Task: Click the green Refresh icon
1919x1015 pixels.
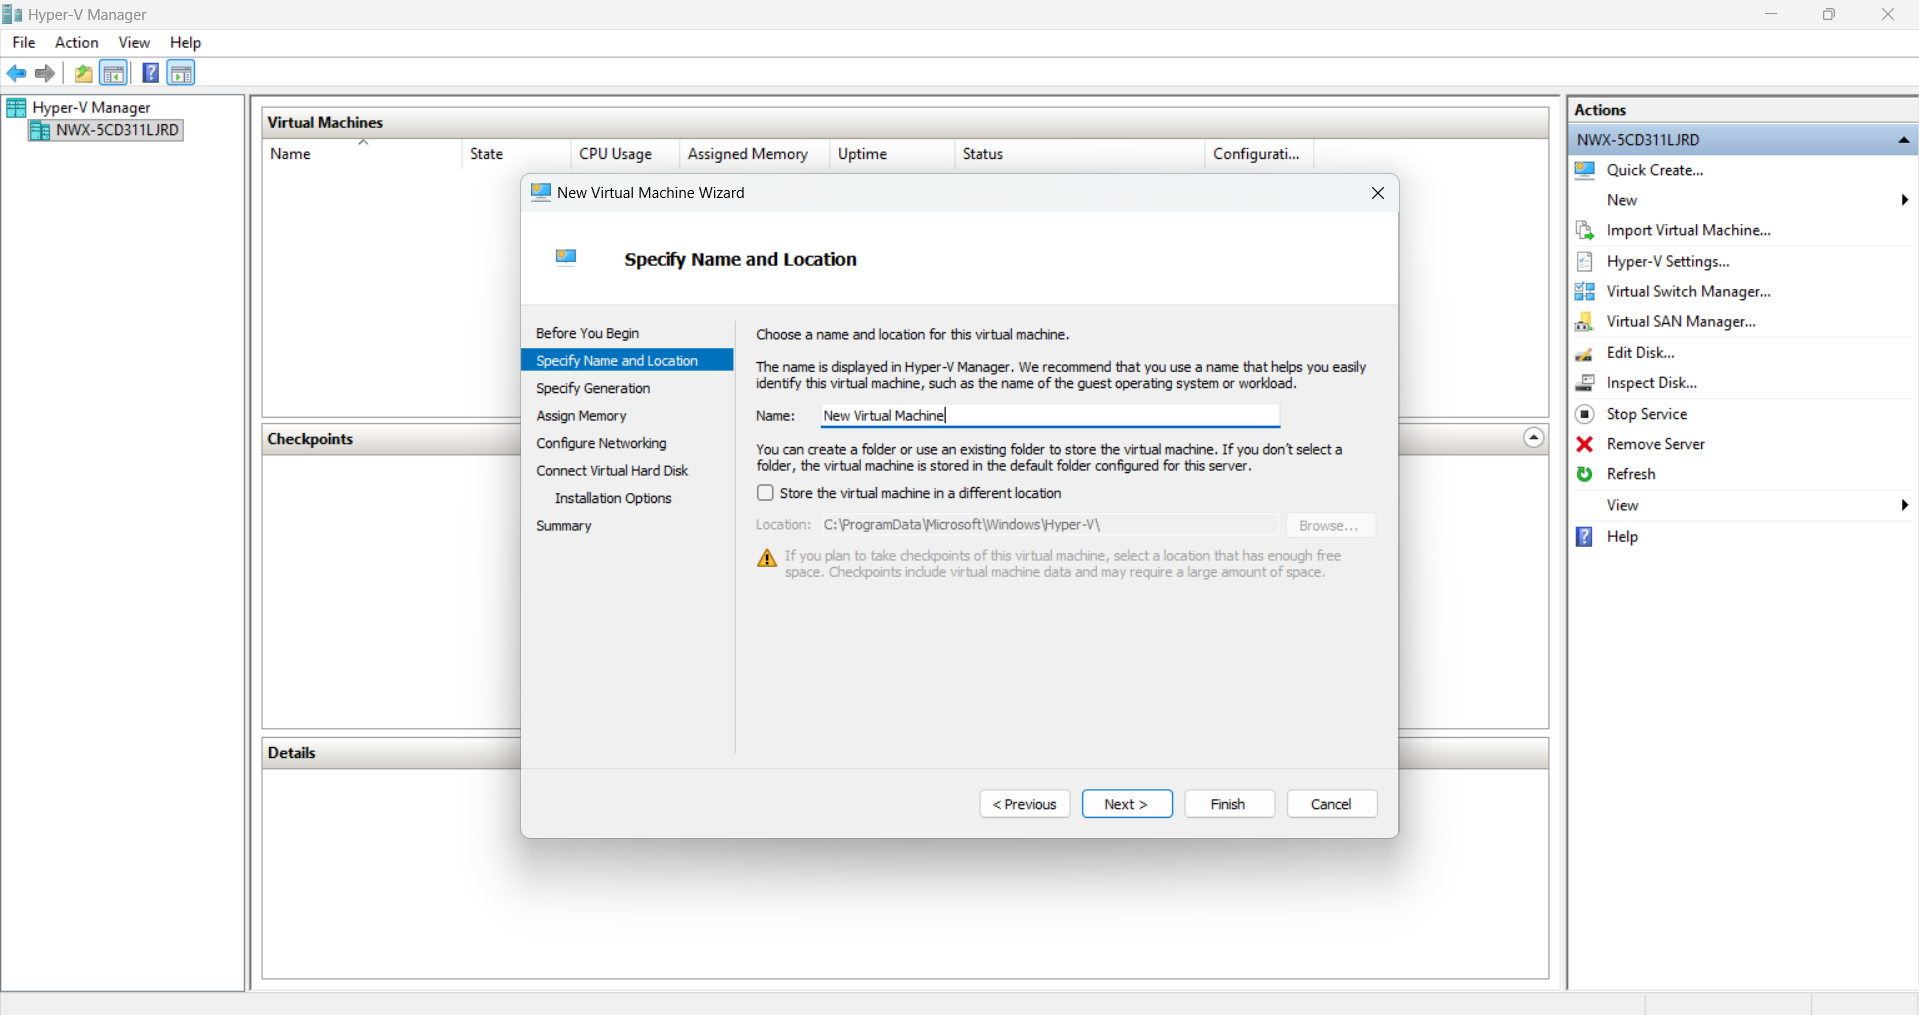Action: click(1584, 474)
